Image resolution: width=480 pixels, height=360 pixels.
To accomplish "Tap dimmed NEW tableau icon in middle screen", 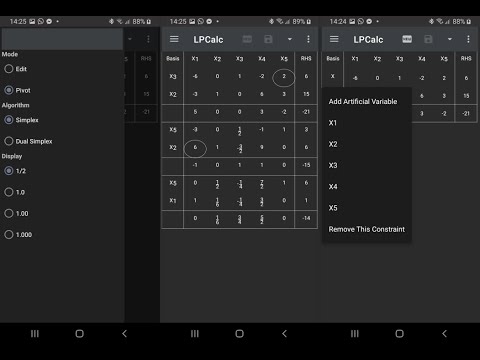I will (x=247, y=39).
